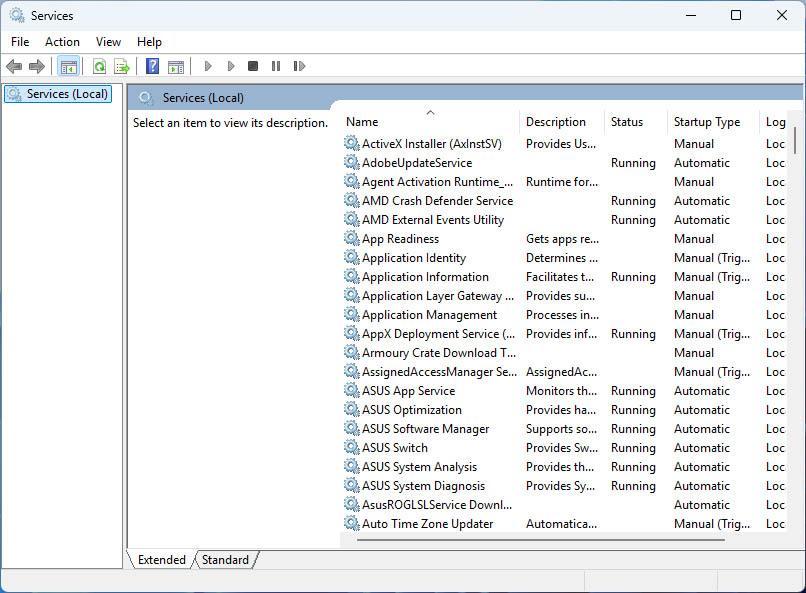Select the ASUS System Diagnosis service
This screenshot has width=806, height=593.
click(x=564, y=486)
